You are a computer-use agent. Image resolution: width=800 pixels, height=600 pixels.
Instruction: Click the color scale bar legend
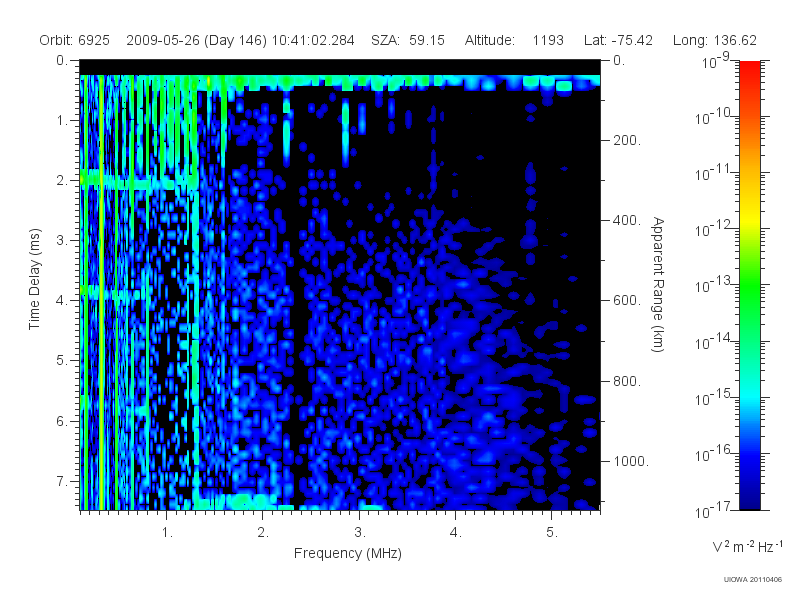[750, 285]
